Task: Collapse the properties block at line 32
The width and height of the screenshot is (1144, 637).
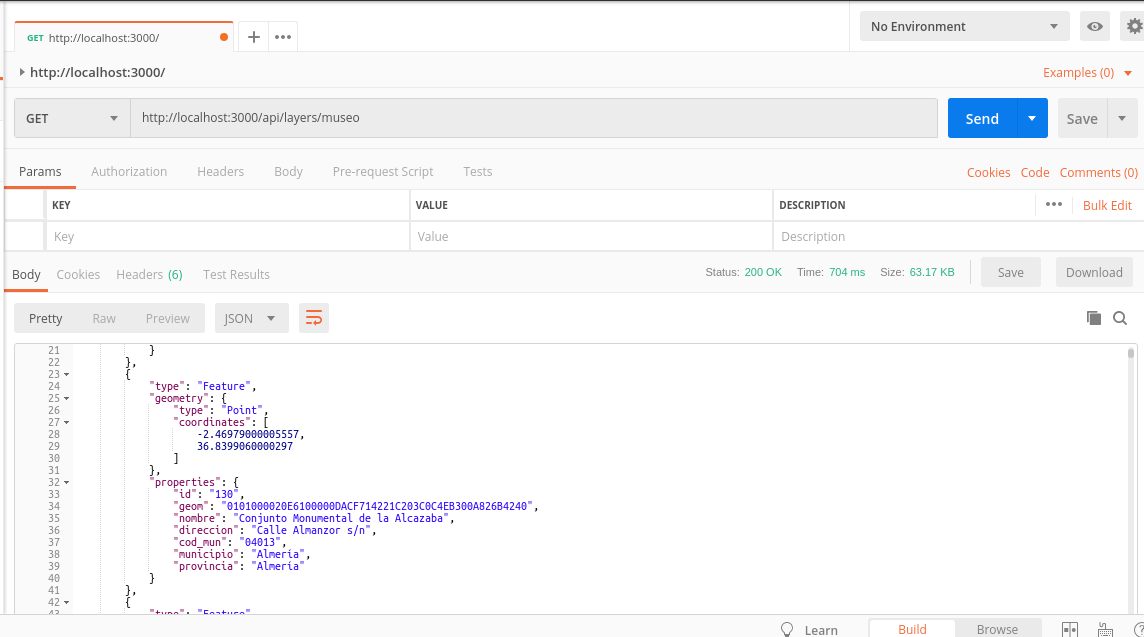Action: click(66, 482)
